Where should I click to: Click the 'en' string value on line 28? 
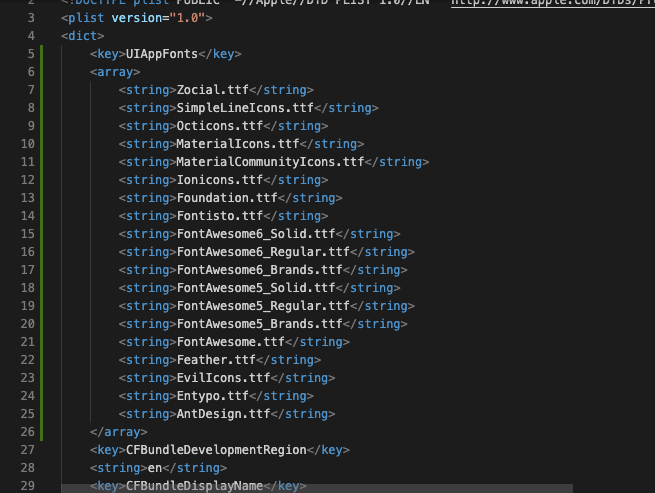155,468
